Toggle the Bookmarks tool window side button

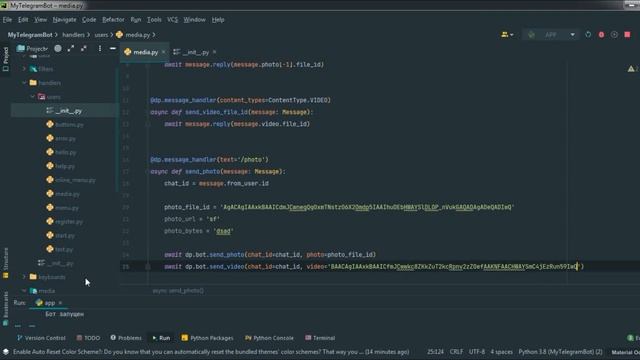(x=5, y=308)
